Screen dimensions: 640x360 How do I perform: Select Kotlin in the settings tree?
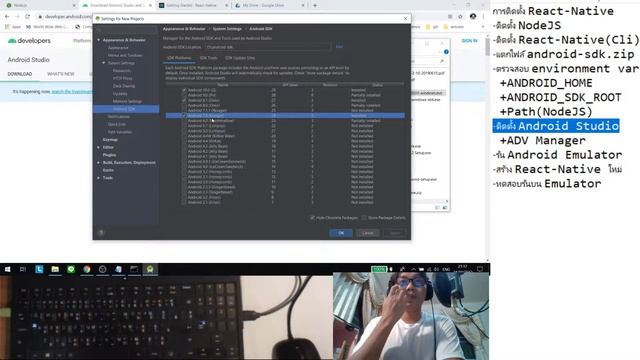tap(108, 170)
